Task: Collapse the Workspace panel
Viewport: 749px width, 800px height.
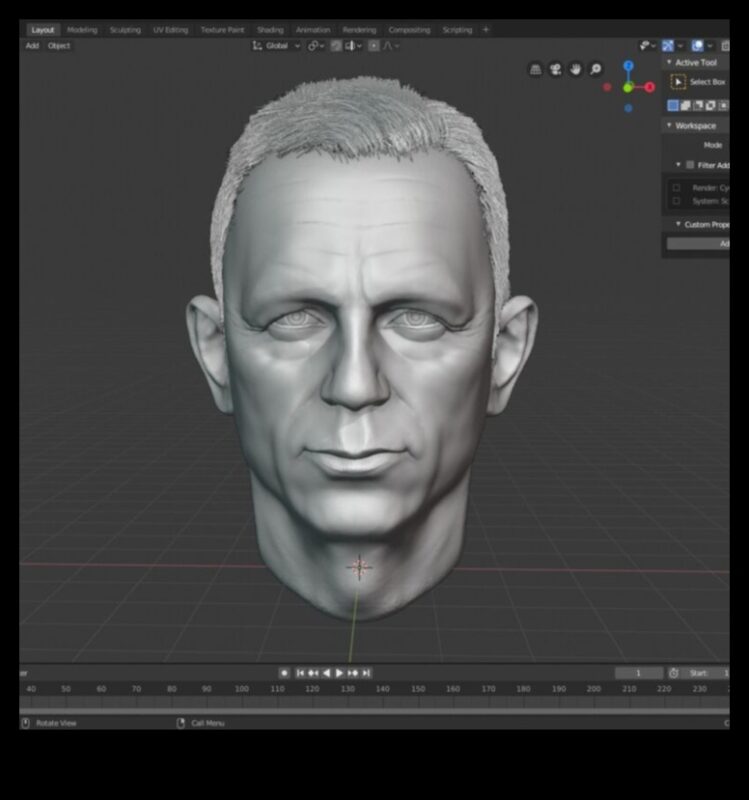Action: click(x=669, y=126)
